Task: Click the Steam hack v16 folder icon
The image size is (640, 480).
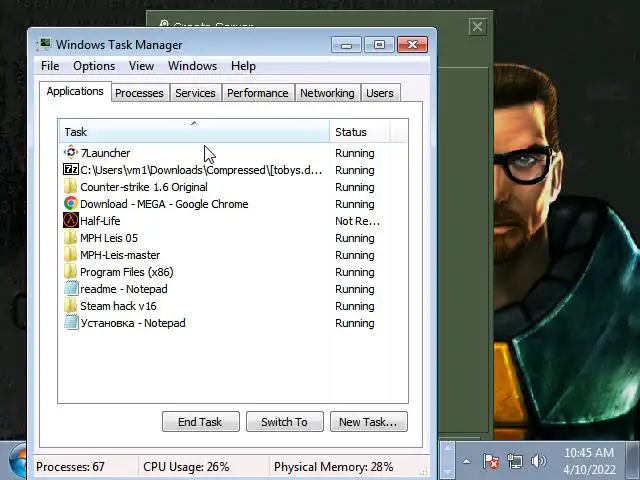Action: tap(71, 306)
